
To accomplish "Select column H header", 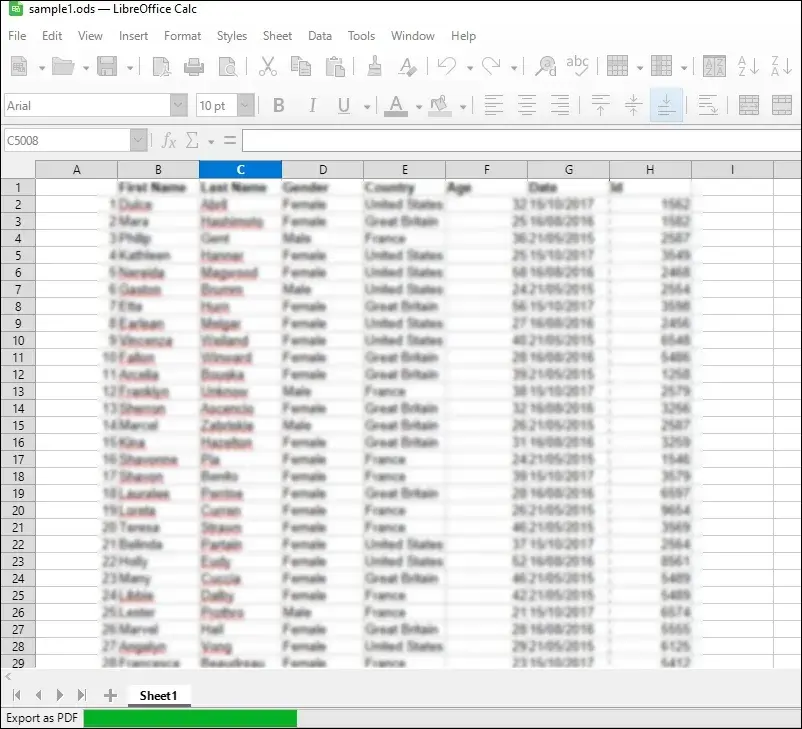I will pyautogui.click(x=650, y=169).
